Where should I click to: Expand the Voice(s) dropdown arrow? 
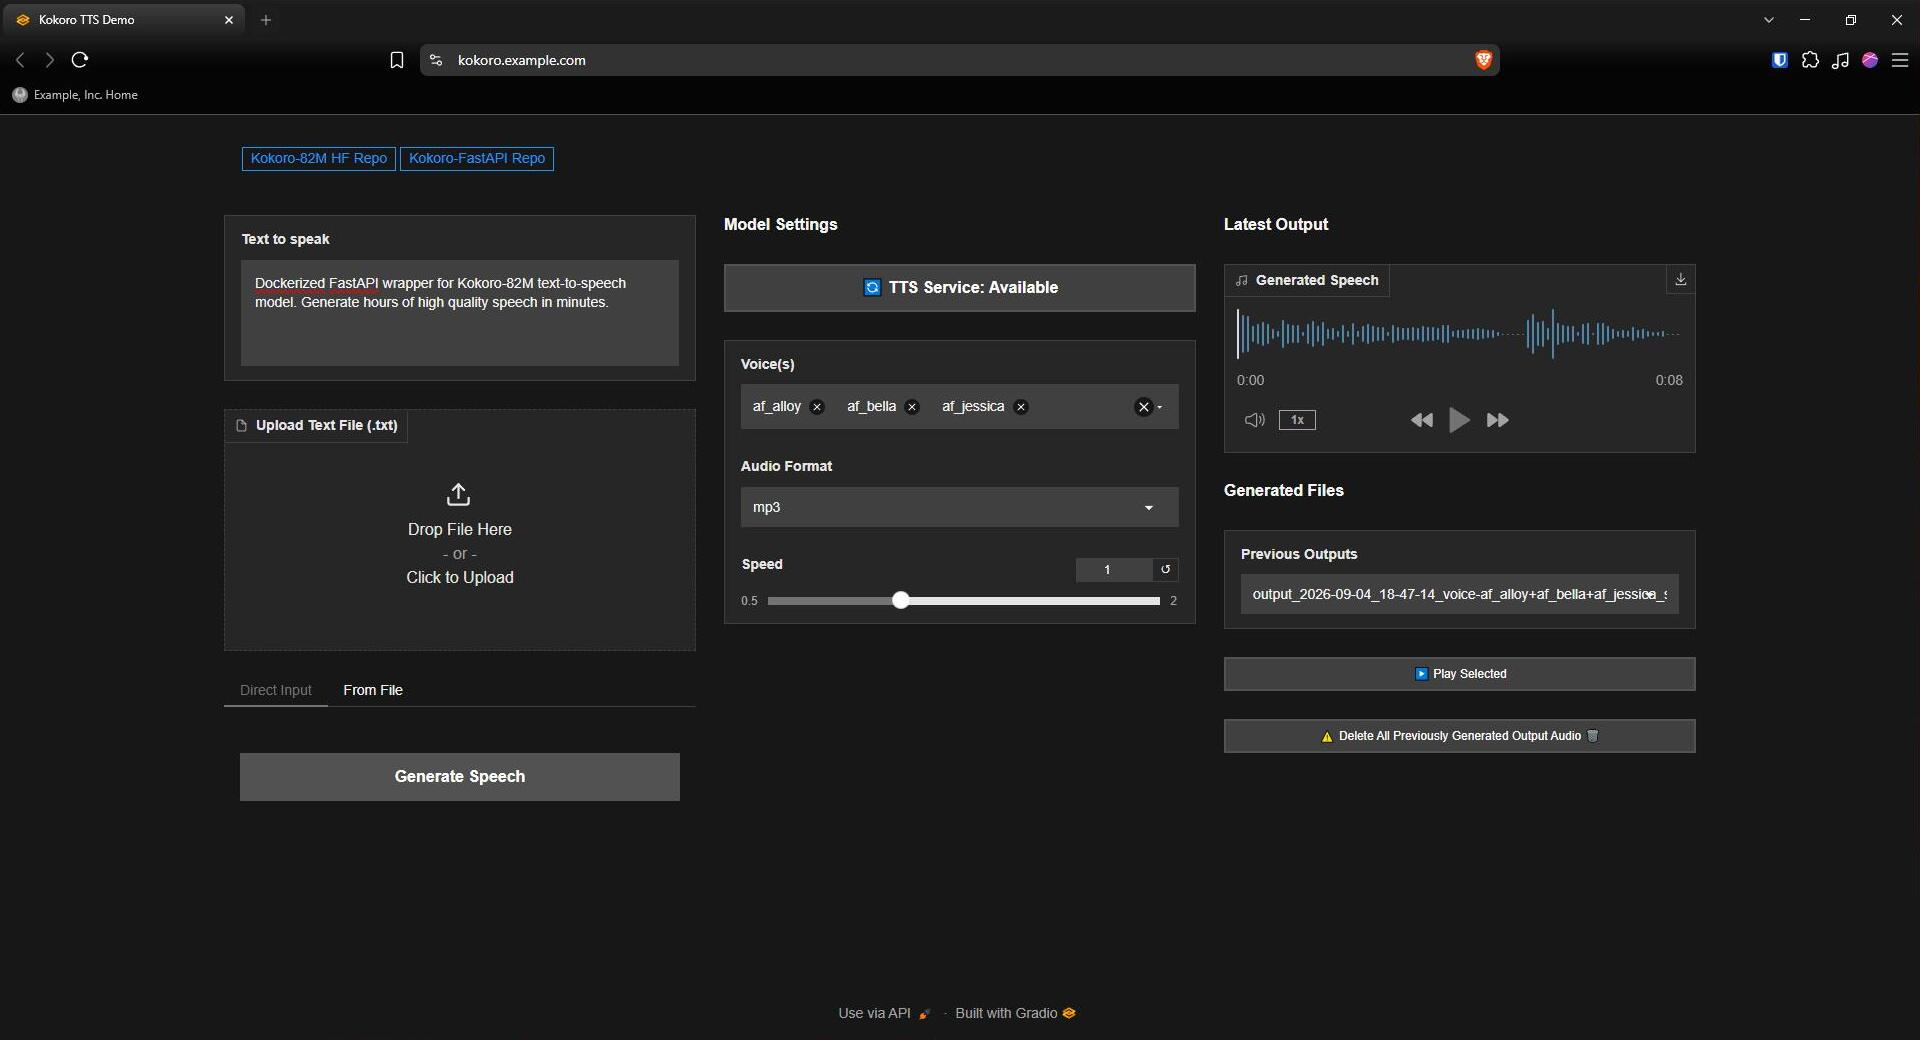coord(1160,407)
